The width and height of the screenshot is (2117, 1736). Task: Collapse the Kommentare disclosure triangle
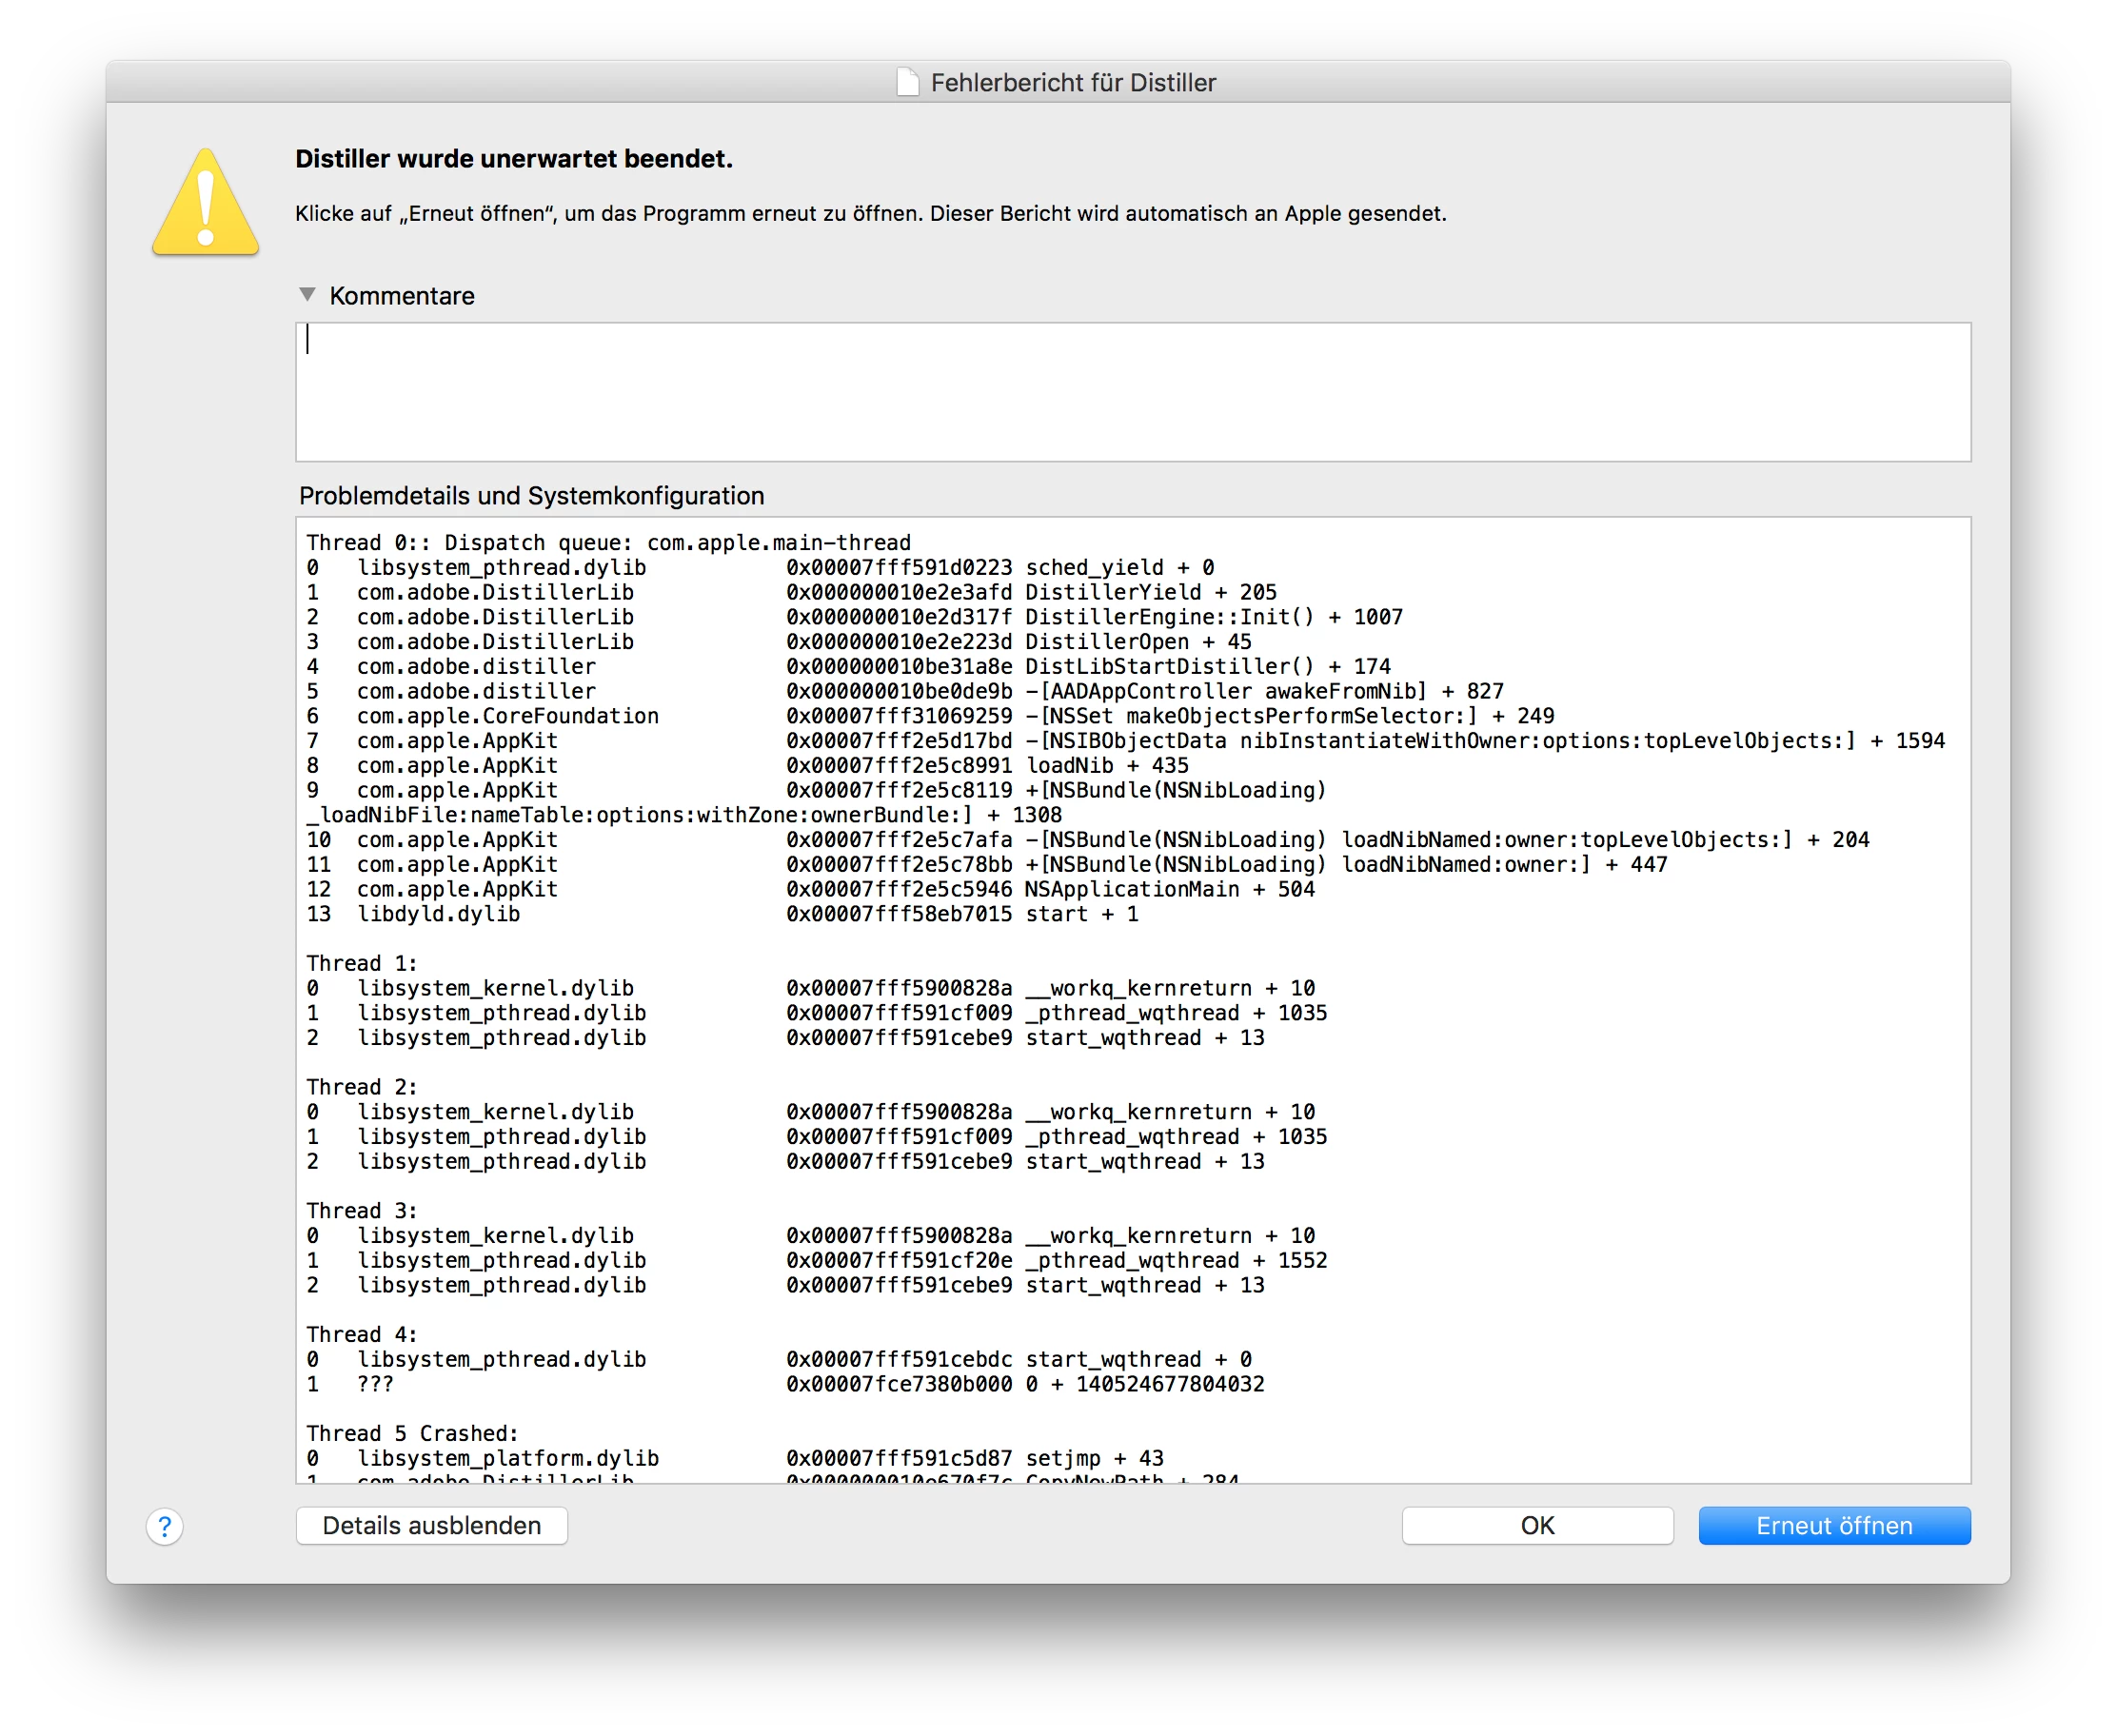click(x=308, y=295)
